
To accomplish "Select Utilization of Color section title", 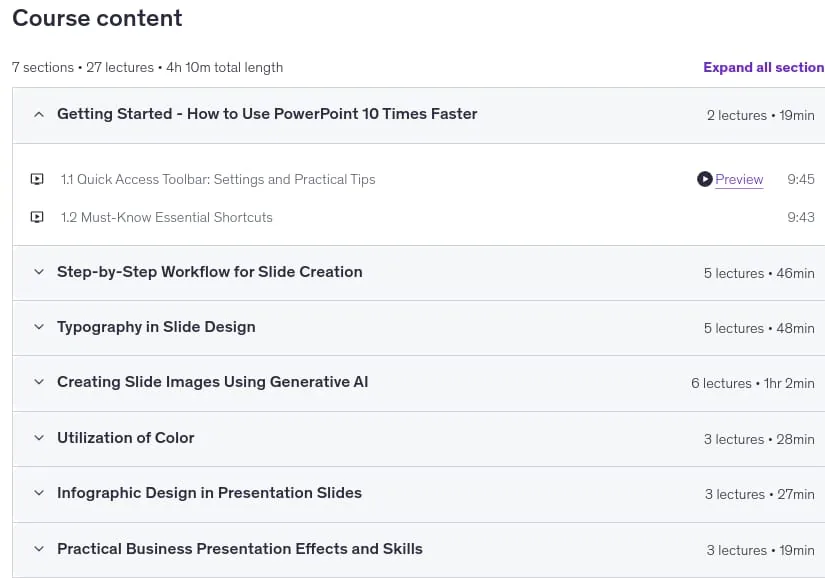I will tap(126, 438).
